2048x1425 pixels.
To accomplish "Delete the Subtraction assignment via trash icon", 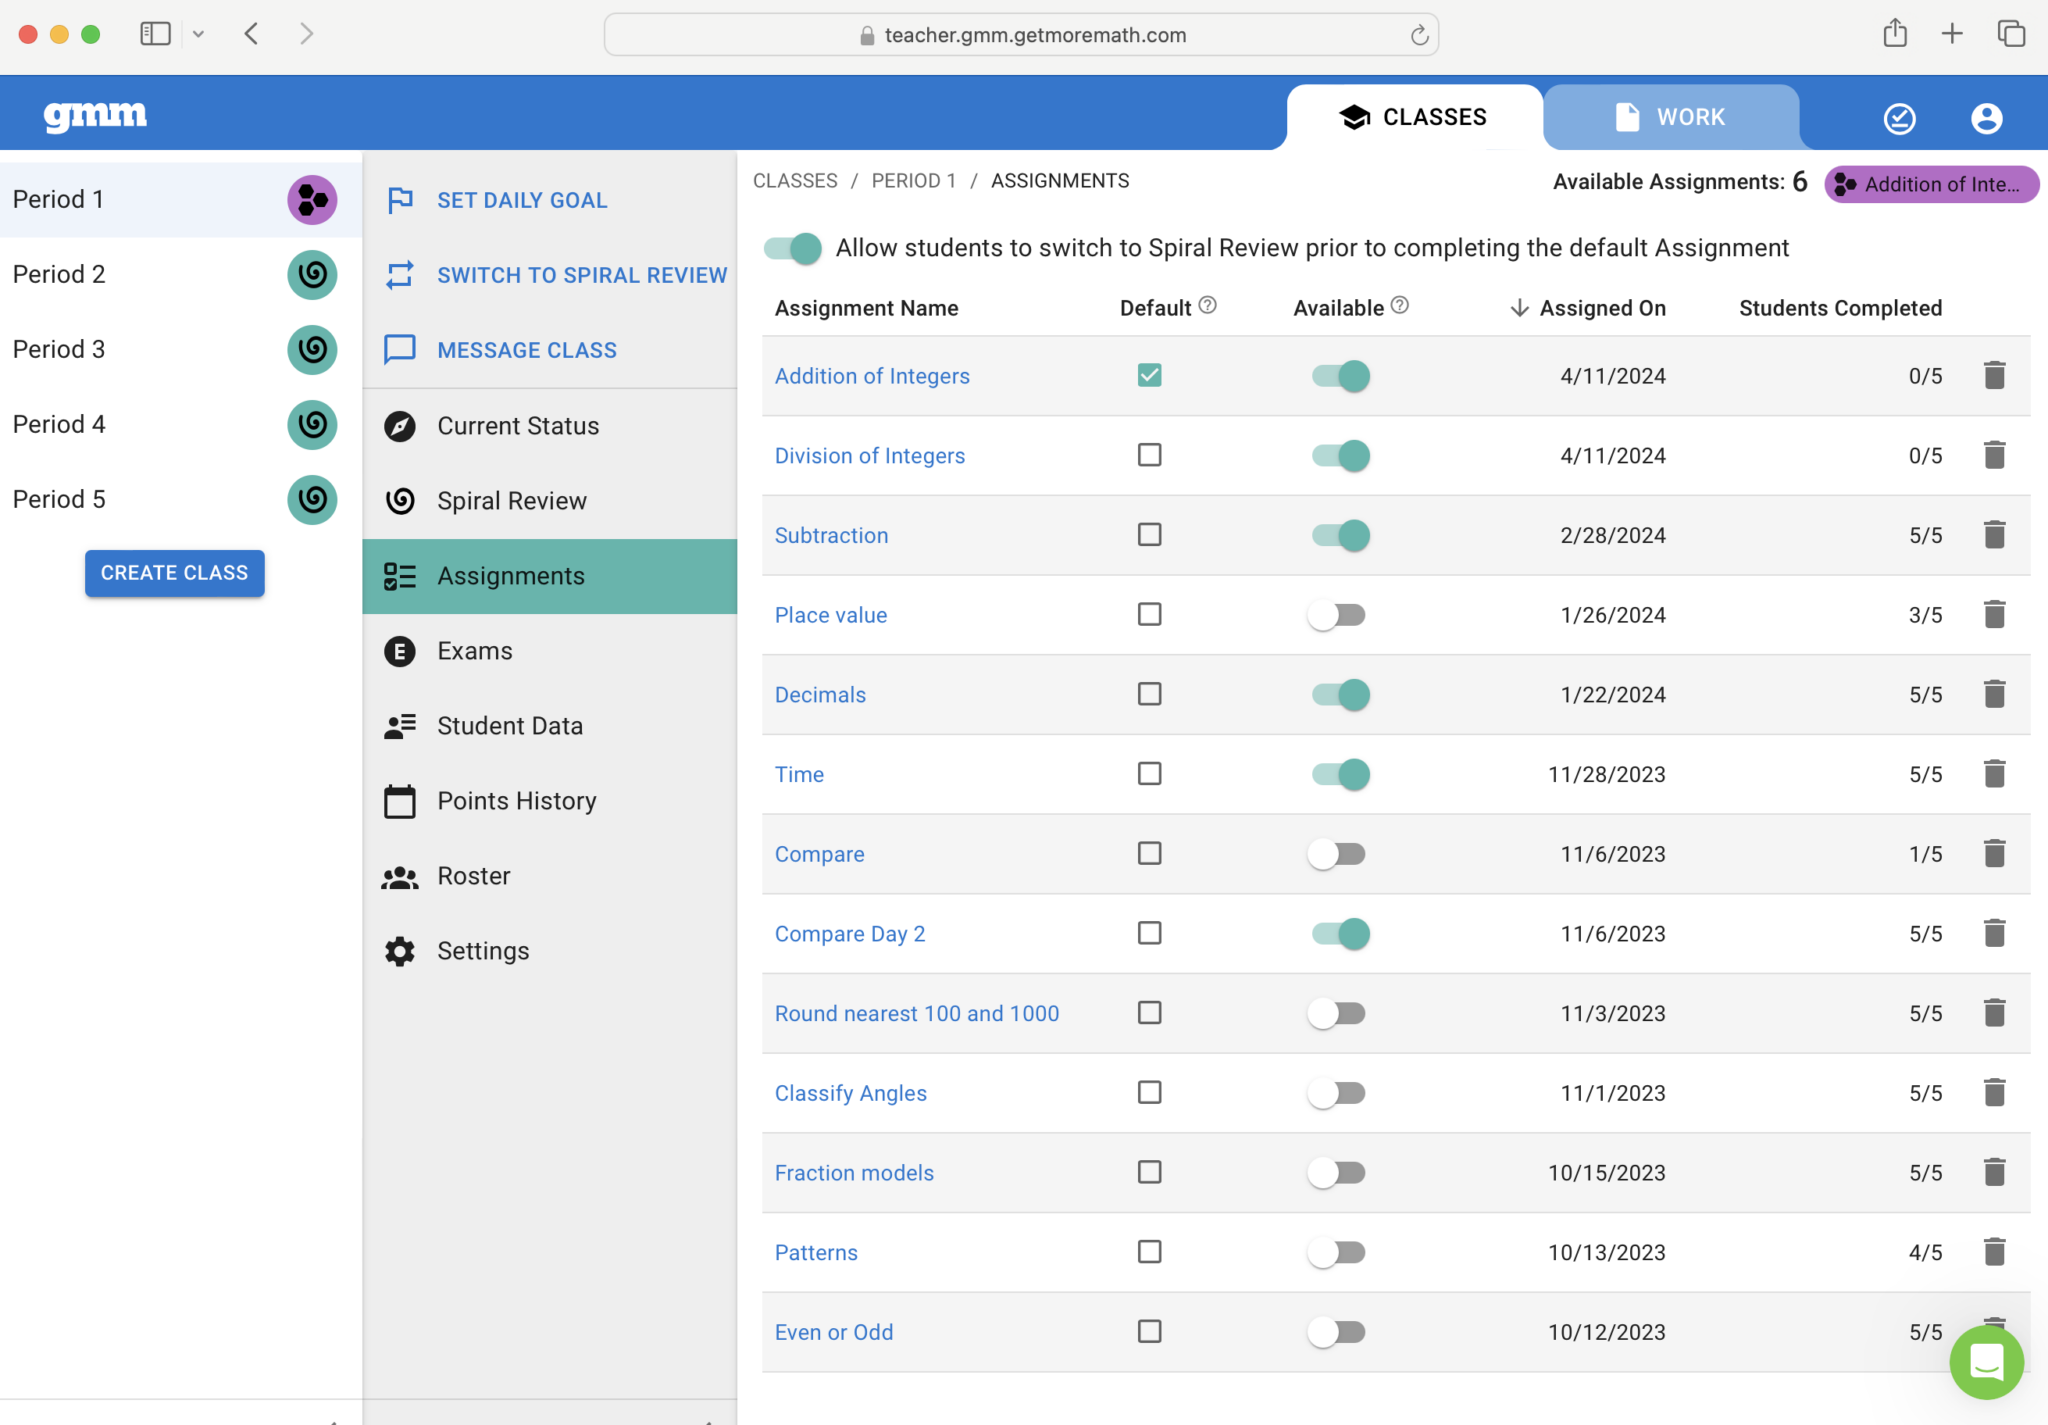I will (x=1994, y=535).
